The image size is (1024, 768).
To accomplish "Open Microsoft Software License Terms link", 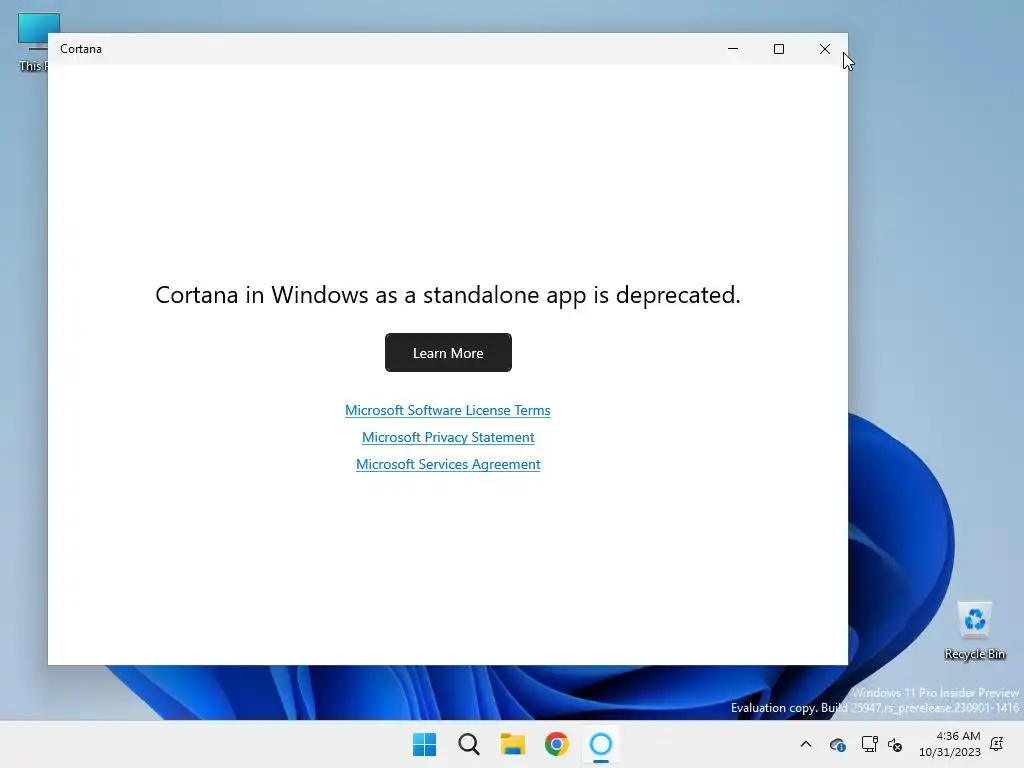I will (x=447, y=410).
